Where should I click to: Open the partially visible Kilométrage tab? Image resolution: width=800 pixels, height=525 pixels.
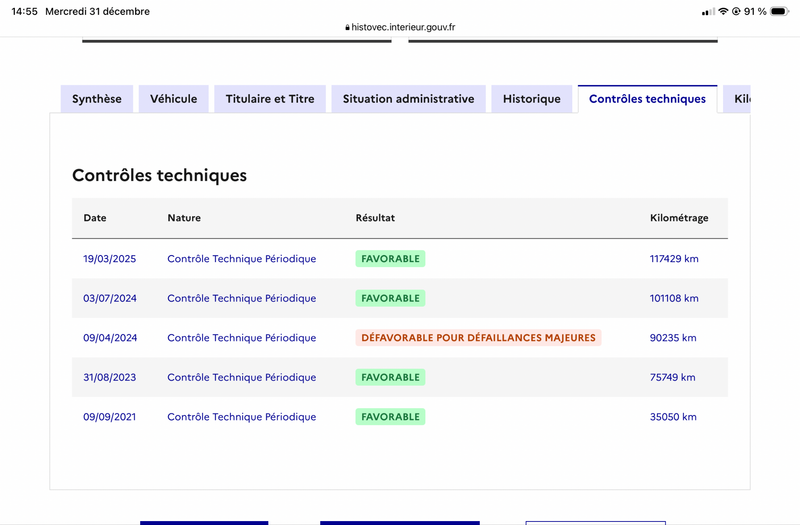pyautogui.click(x=737, y=99)
